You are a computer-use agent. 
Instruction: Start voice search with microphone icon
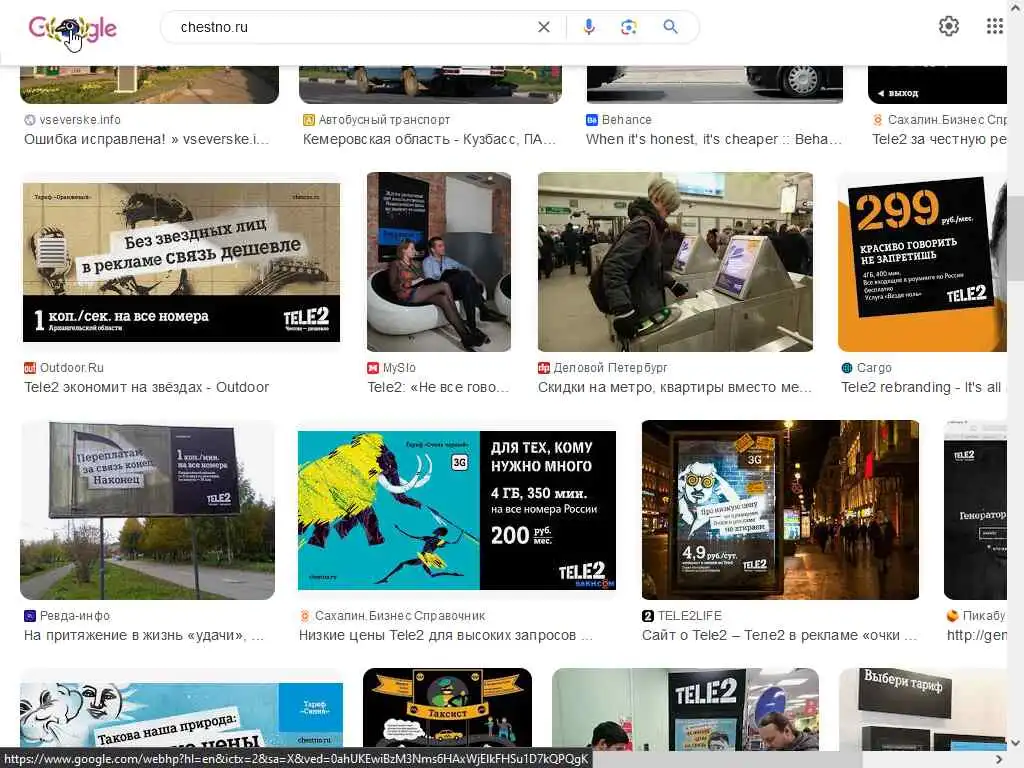(x=588, y=27)
